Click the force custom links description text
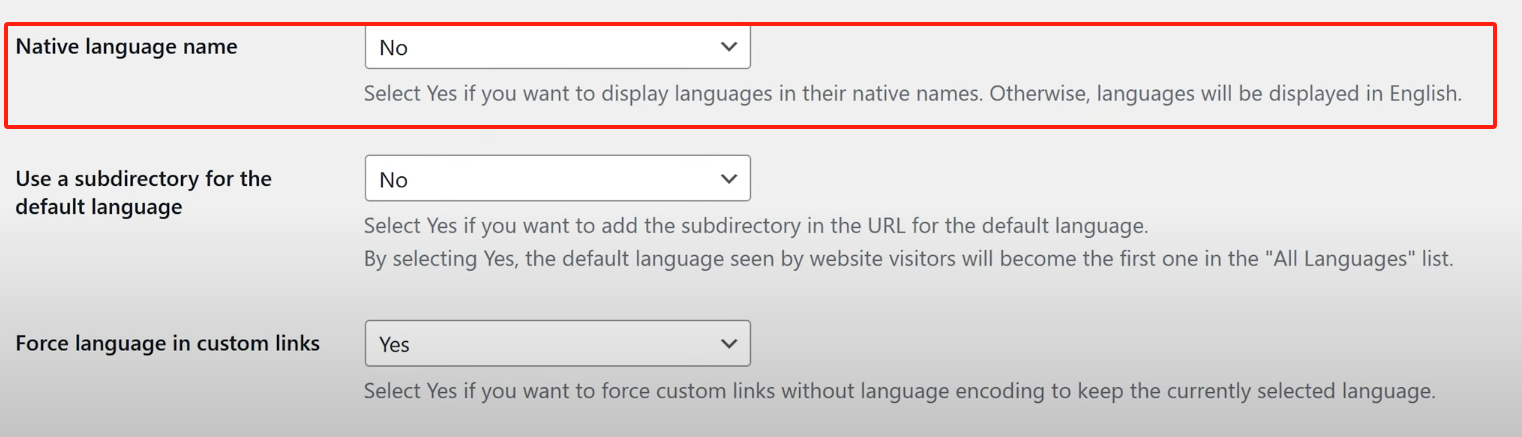 coord(899,391)
